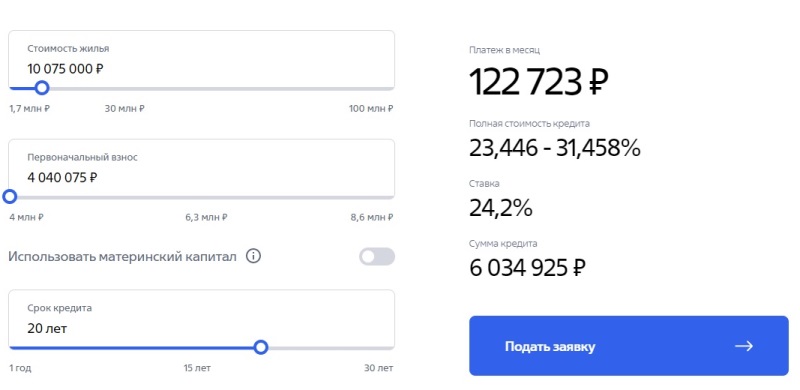Click the Срок кредита 20 лет field
The image size is (800, 390).
[202, 319]
